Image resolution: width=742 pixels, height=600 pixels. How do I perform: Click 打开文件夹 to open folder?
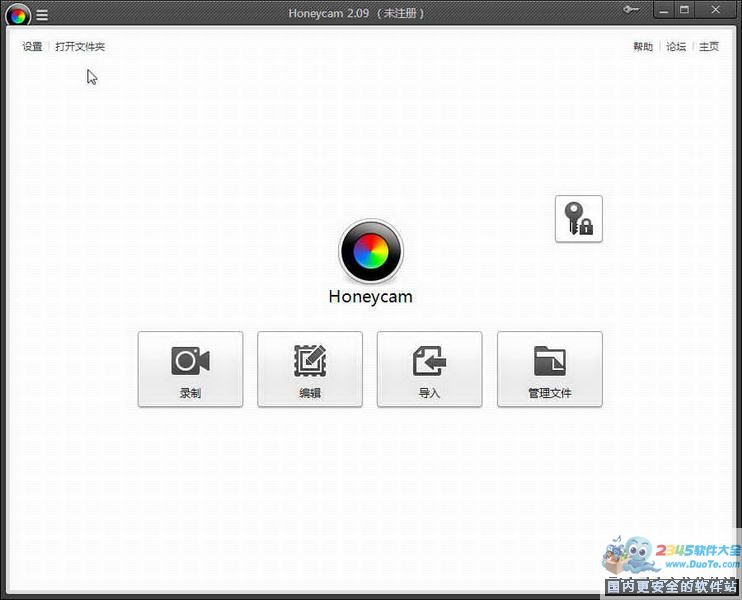point(80,46)
